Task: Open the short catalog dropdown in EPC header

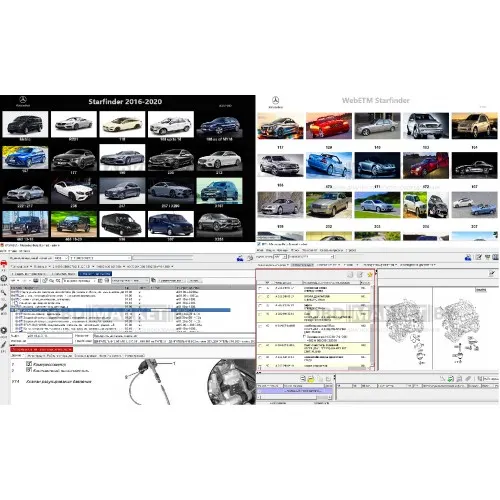Action: click(x=280, y=257)
